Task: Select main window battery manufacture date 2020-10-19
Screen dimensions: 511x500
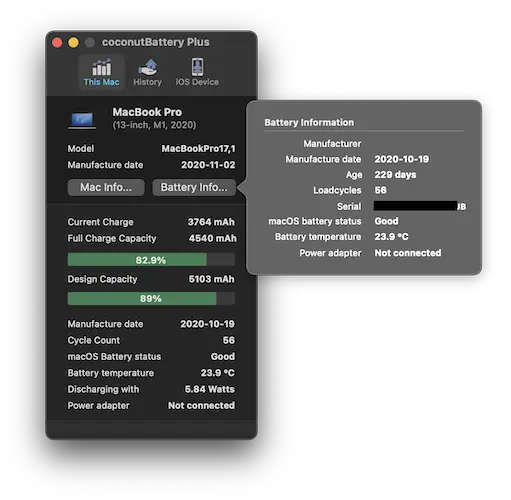Action: (x=207, y=324)
